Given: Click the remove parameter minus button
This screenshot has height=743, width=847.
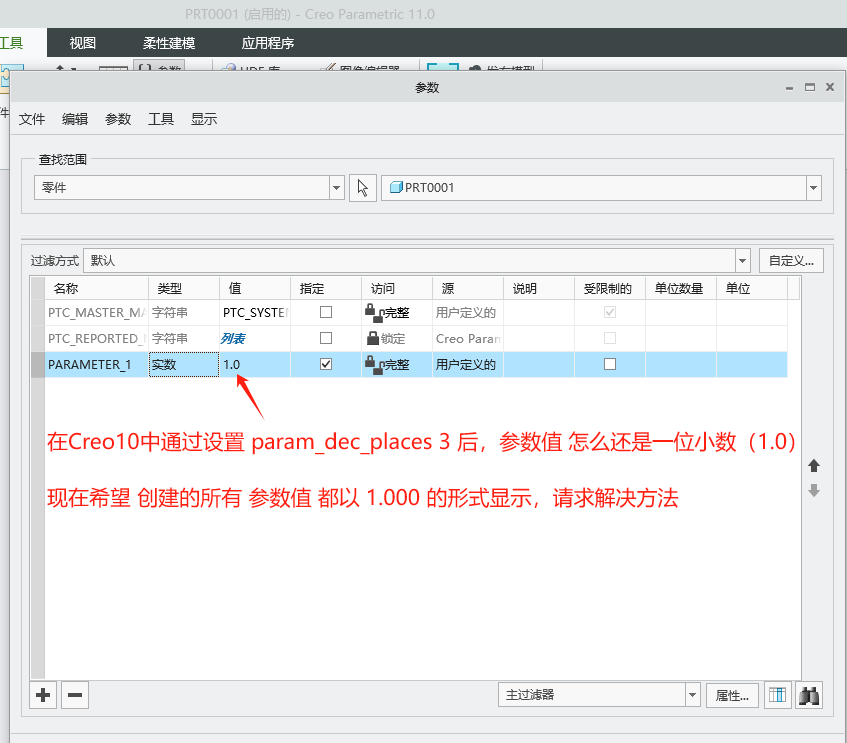Looking at the screenshot, I should 75,695.
